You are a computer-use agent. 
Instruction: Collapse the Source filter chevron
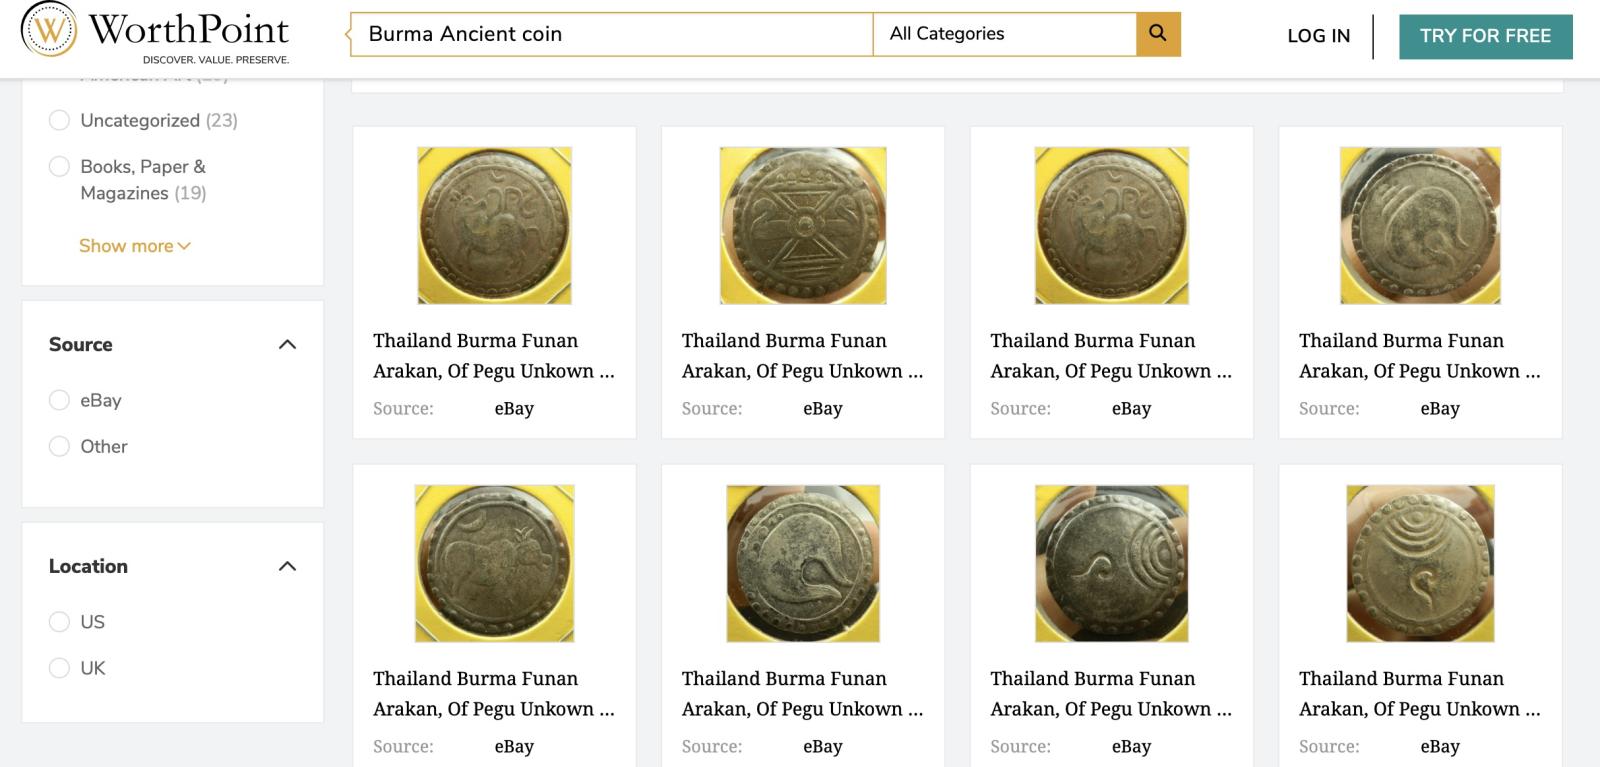pyautogui.click(x=287, y=345)
